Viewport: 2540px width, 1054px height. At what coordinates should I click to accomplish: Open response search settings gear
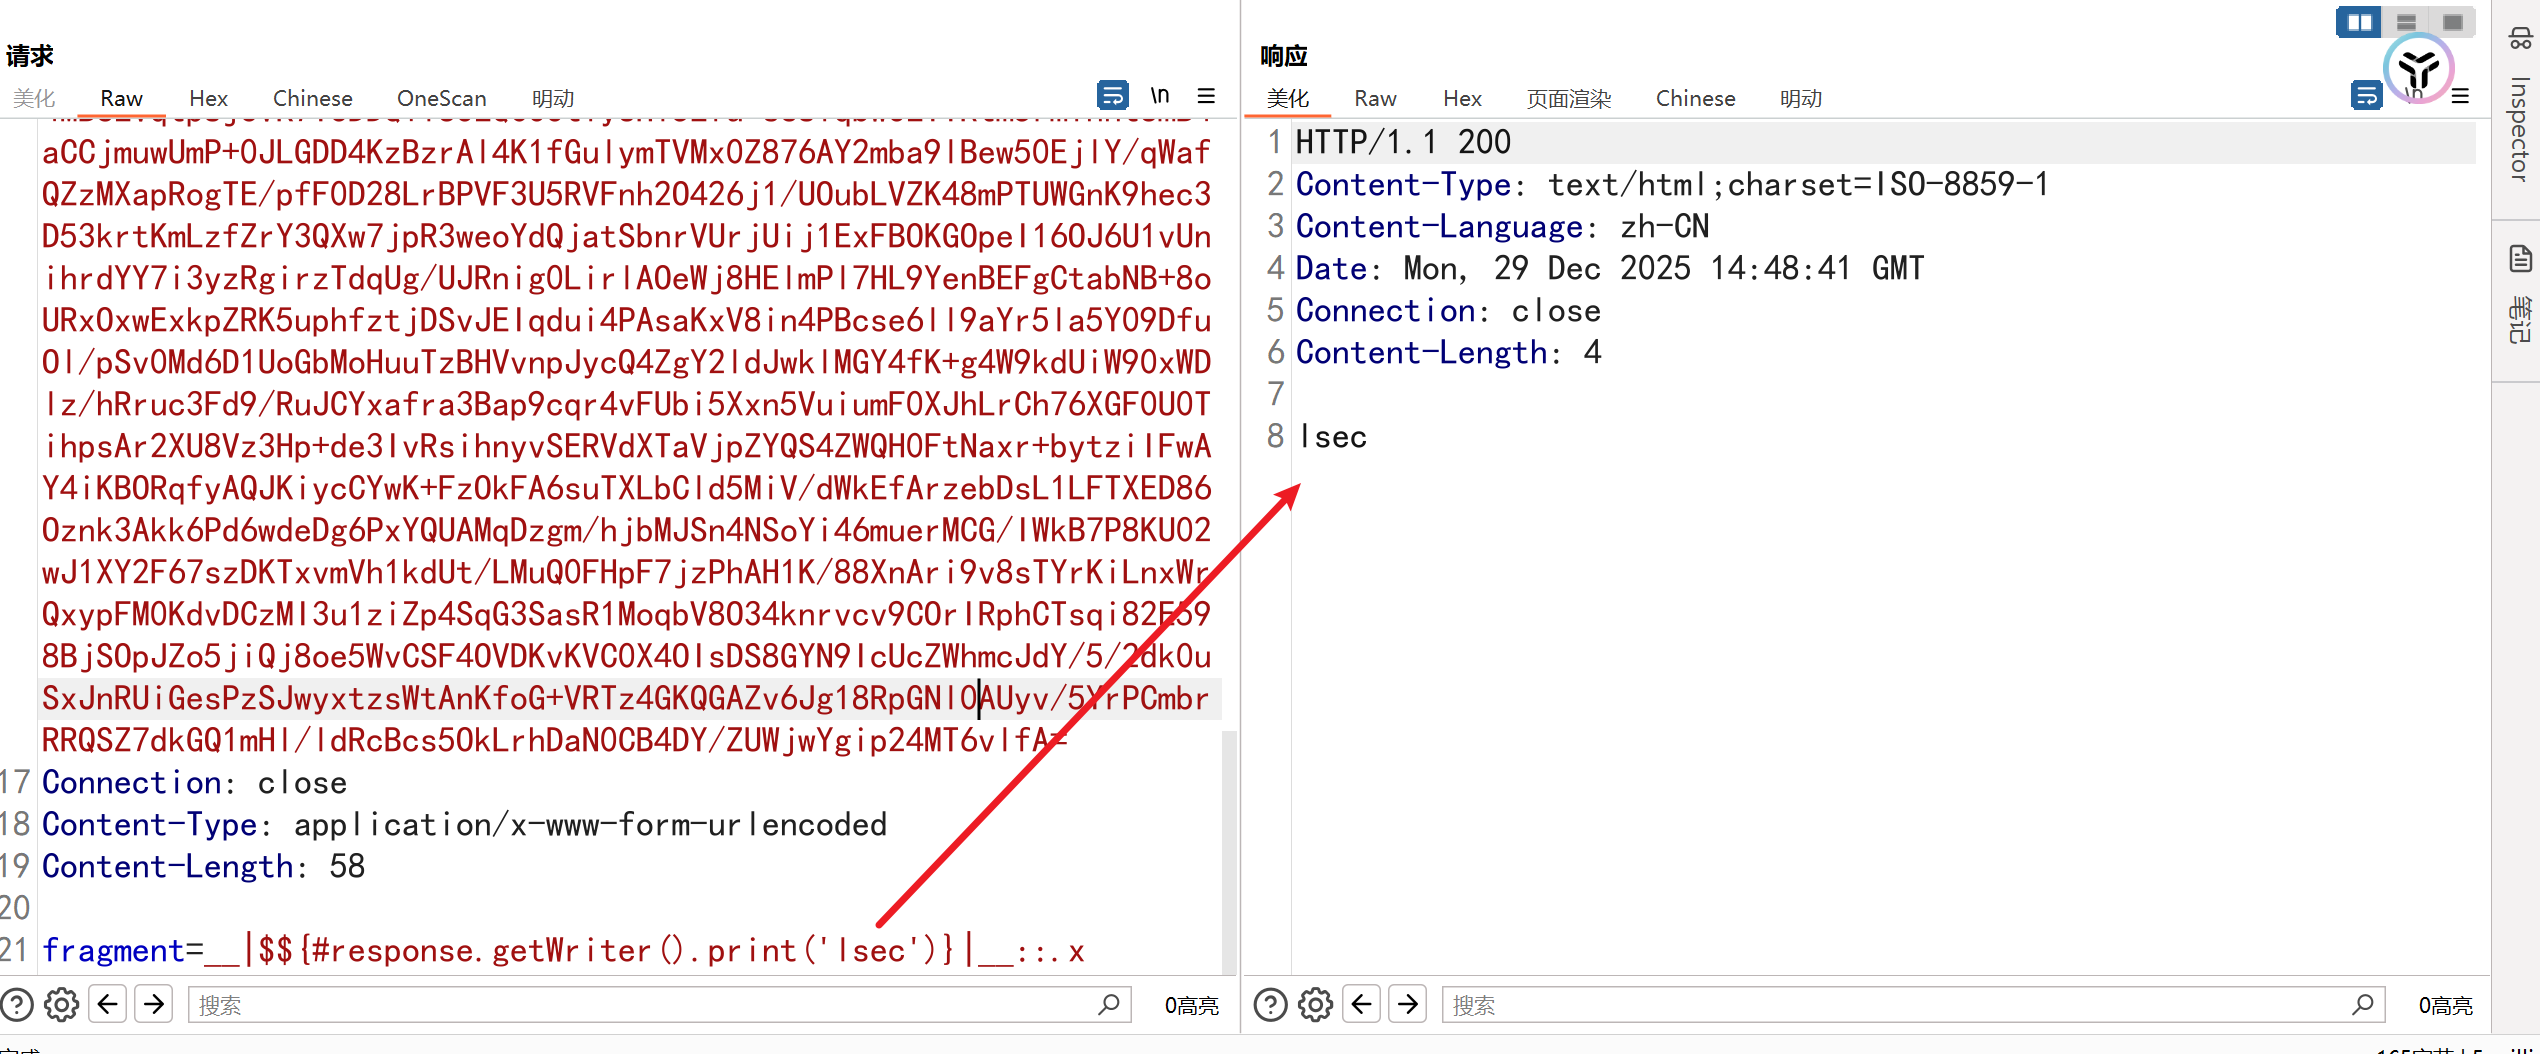point(1315,1004)
